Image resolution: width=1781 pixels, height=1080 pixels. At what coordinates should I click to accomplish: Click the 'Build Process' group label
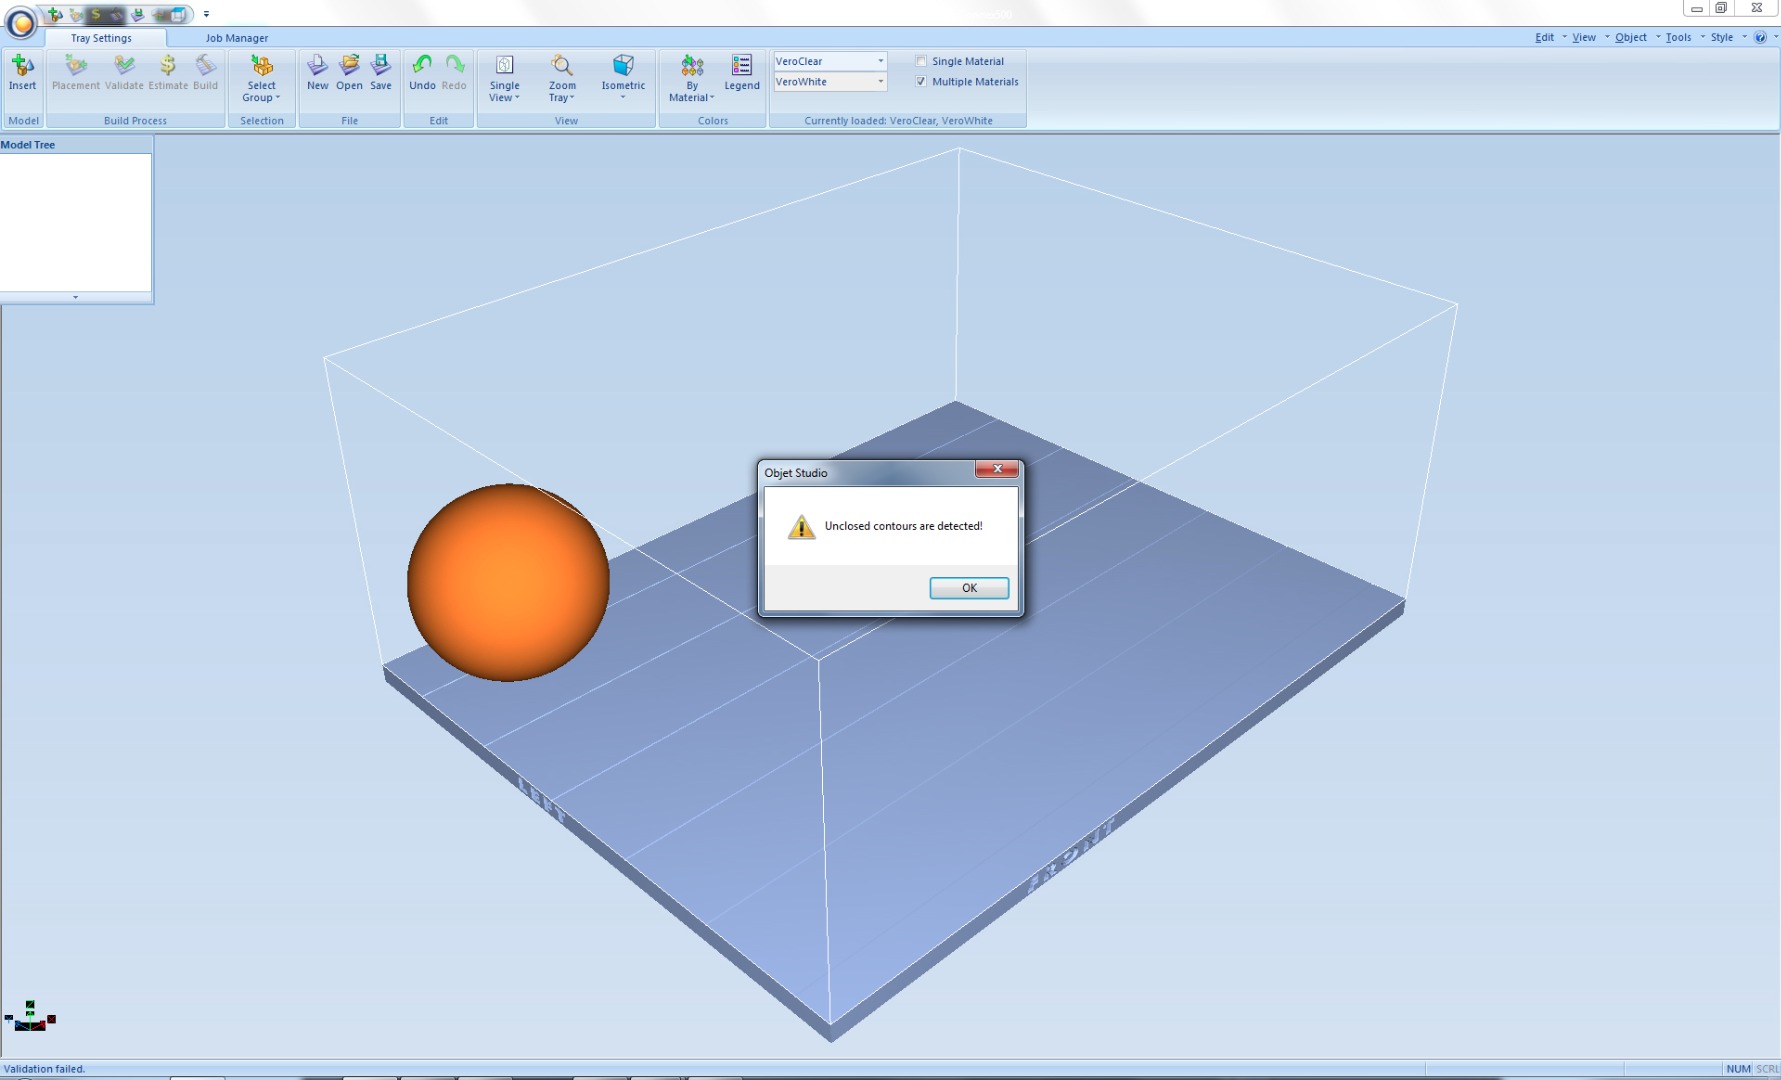(135, 121)
